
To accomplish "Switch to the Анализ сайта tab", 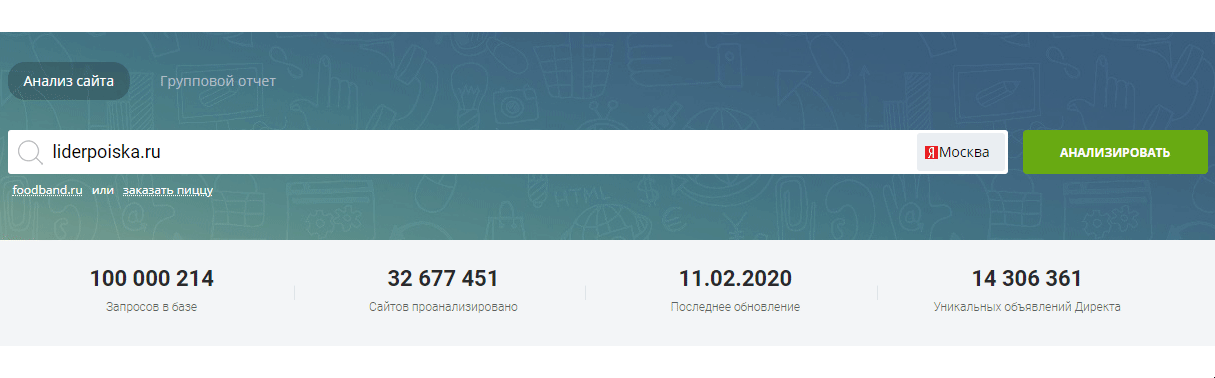I will point(69,81).
